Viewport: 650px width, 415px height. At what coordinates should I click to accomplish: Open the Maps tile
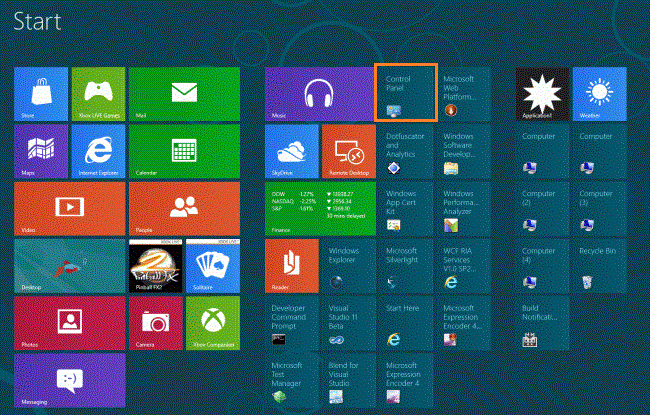(41, 151)
